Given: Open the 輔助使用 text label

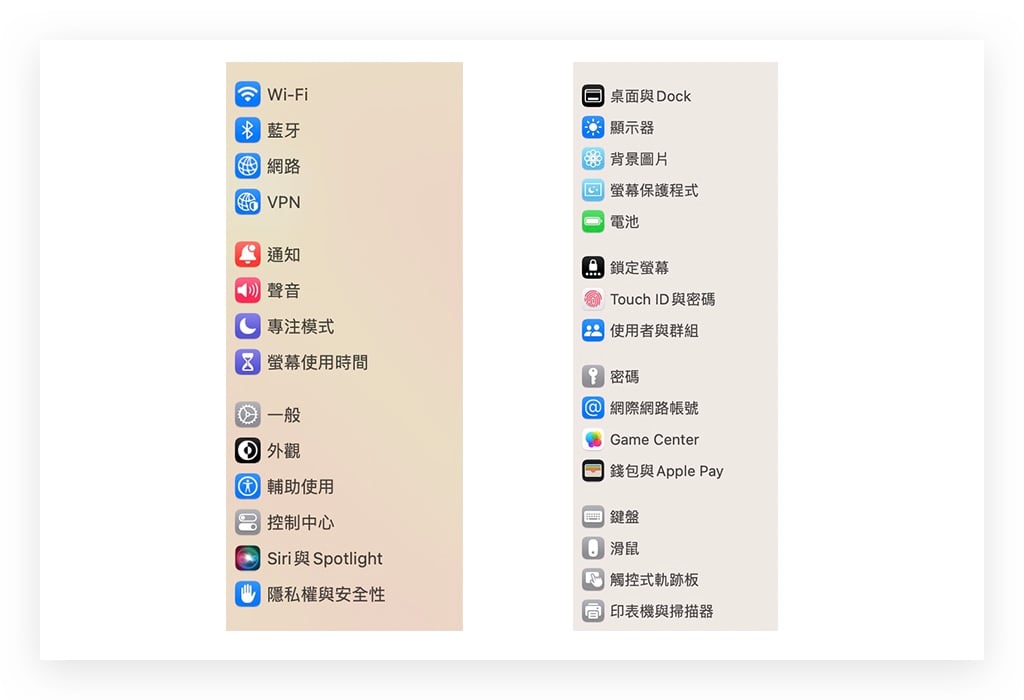Looking at the screenshot, I should [x=300, y=486].
